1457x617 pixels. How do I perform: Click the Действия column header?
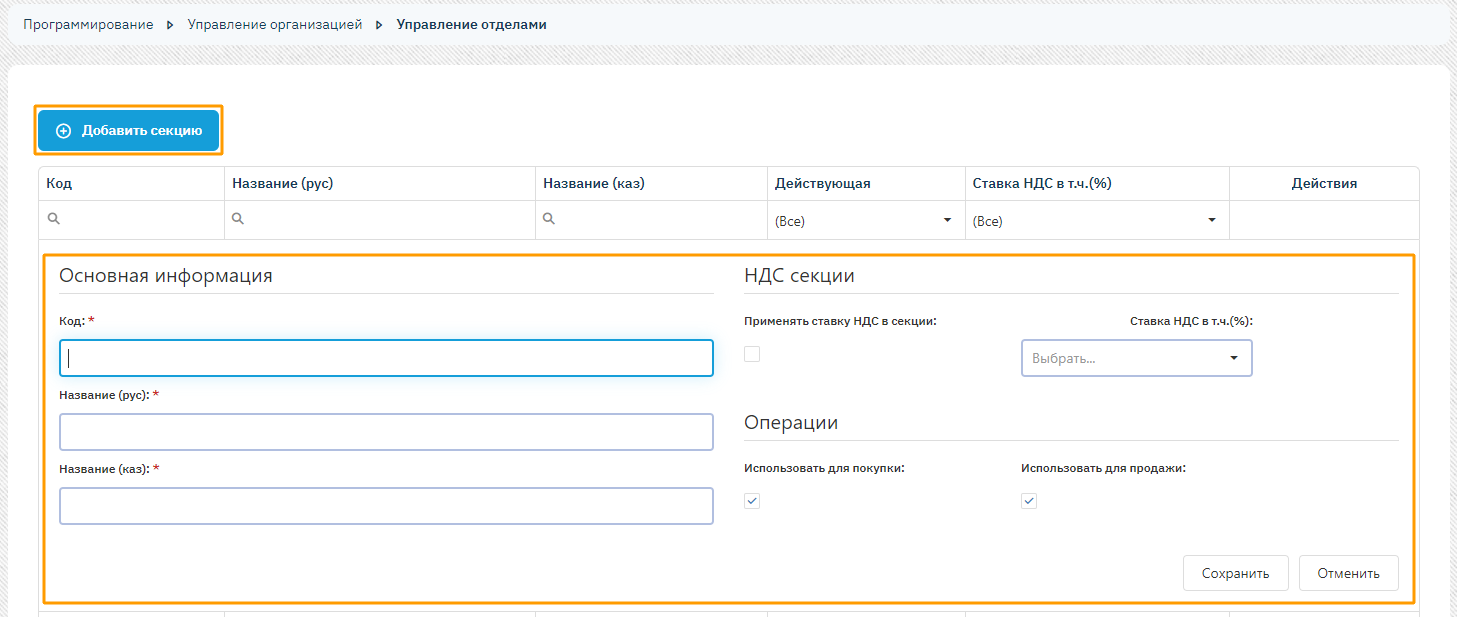(1324, 184)
